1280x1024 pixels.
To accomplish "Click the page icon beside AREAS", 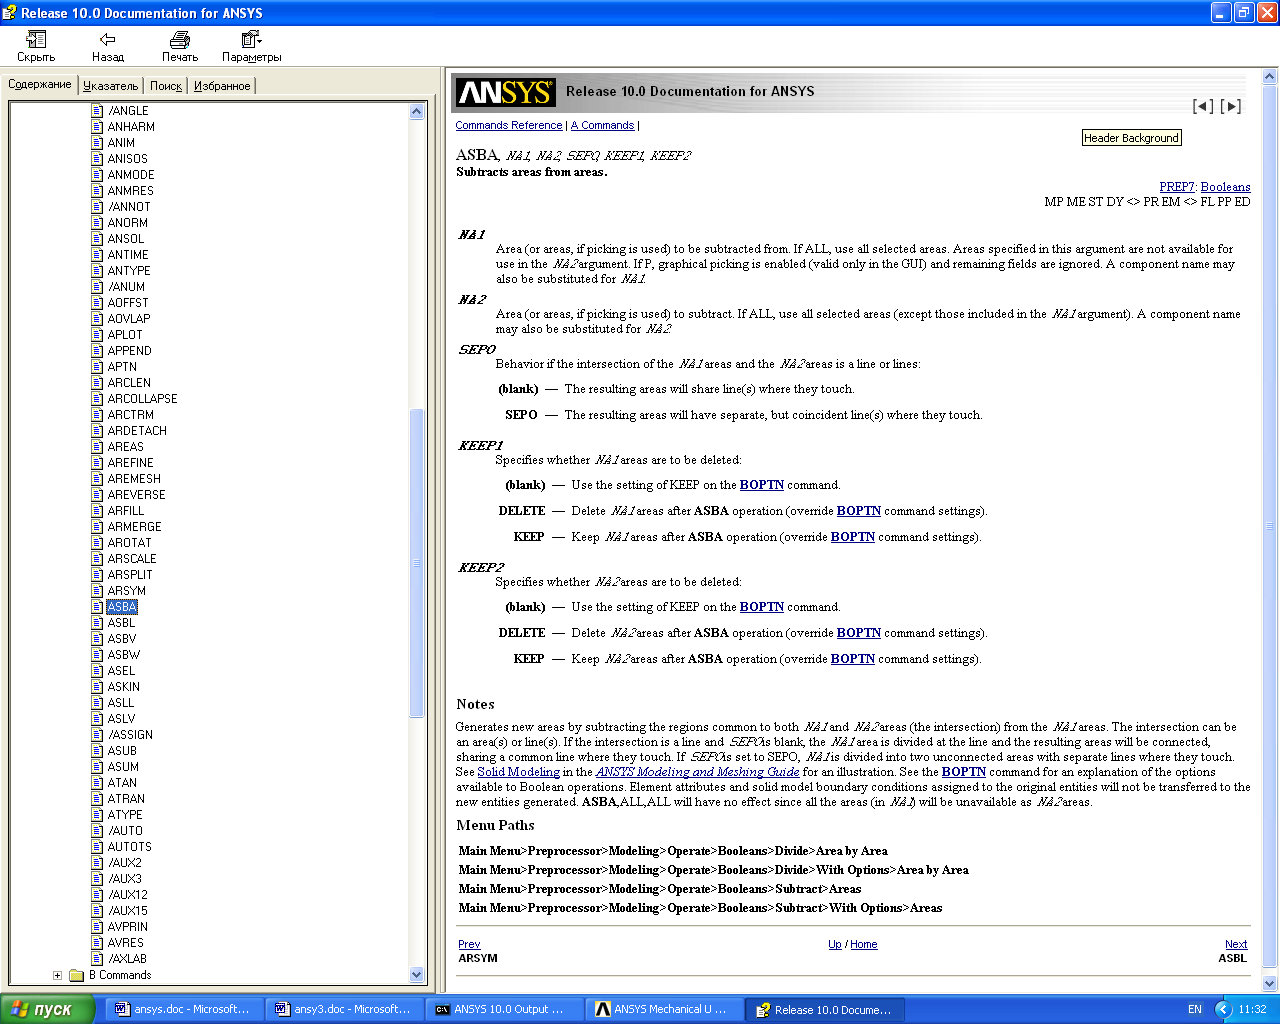I will pyautogui.click(x=97, y=447).
